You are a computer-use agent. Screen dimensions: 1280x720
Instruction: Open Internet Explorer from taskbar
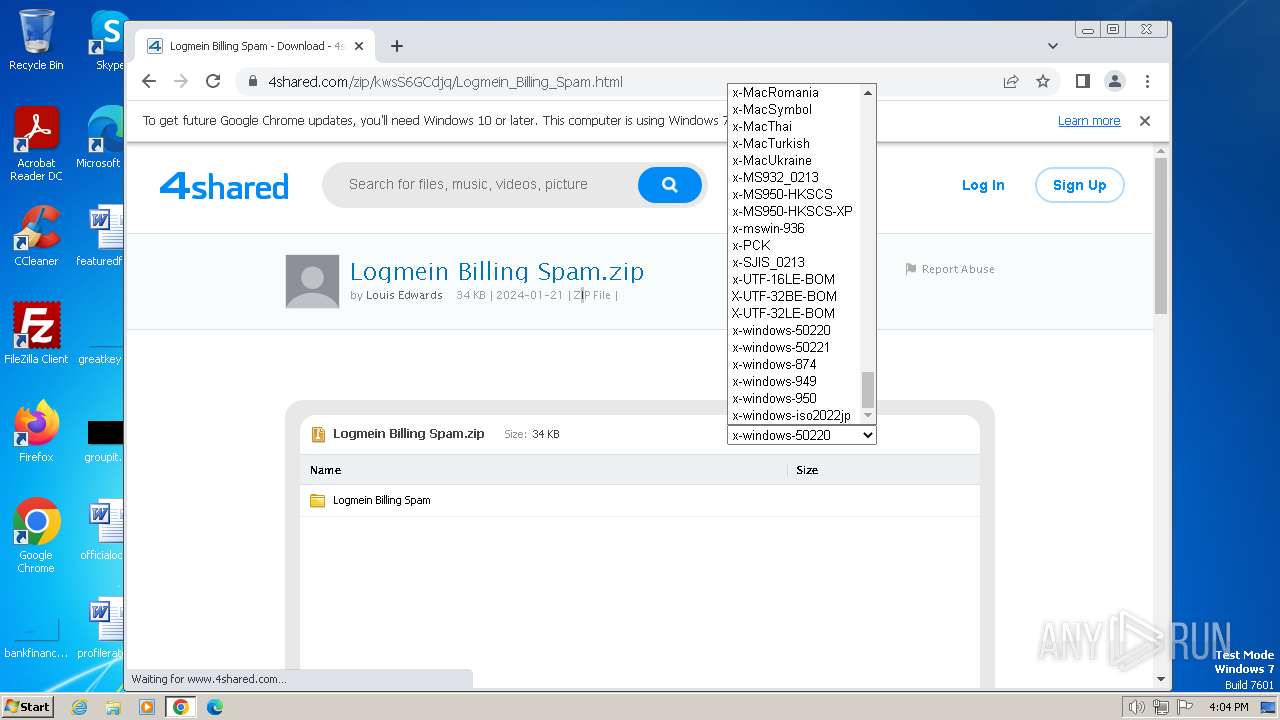point(80,707)
